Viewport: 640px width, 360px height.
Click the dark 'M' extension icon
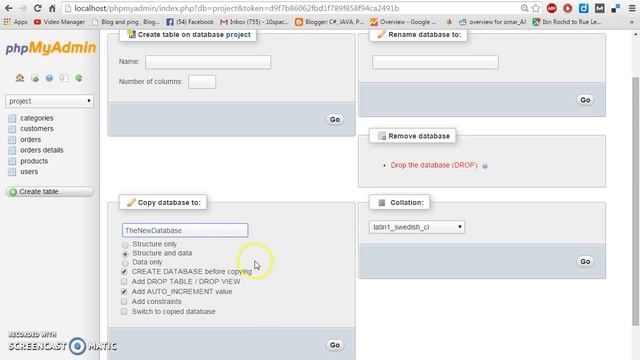point(599,8)
